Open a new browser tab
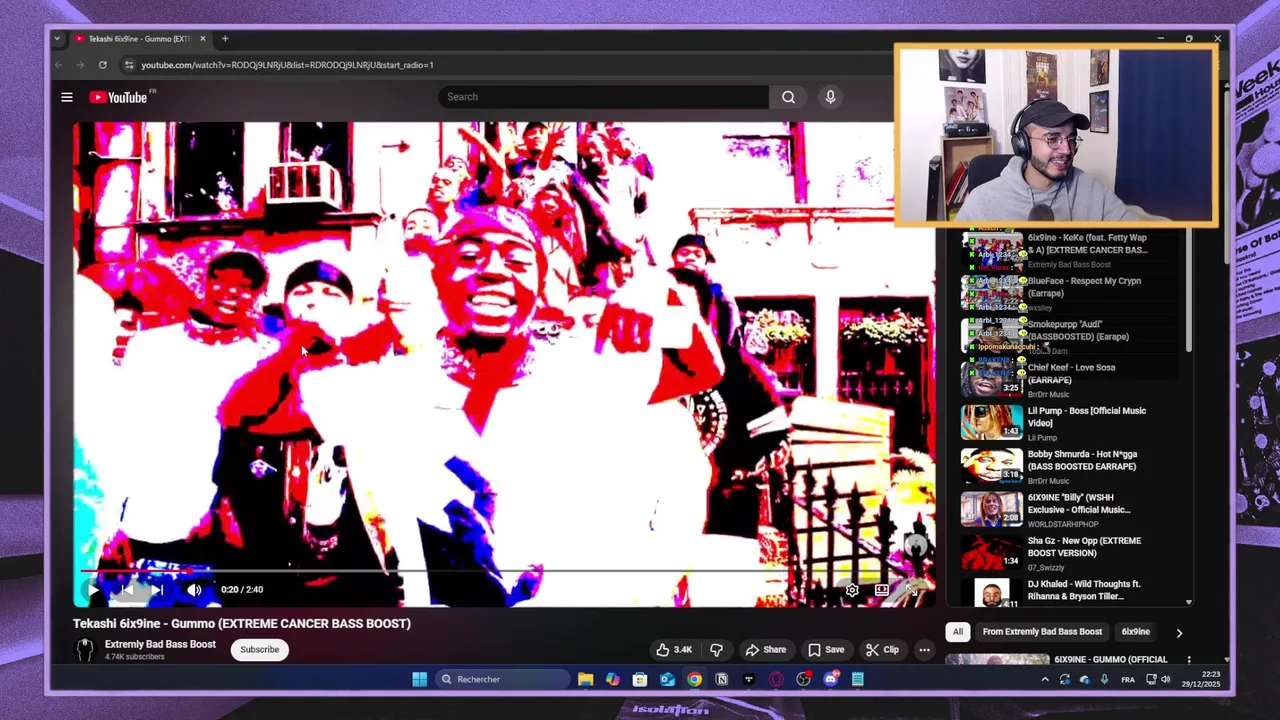This screenshot has height=720, width=1280. pos(225,39)
